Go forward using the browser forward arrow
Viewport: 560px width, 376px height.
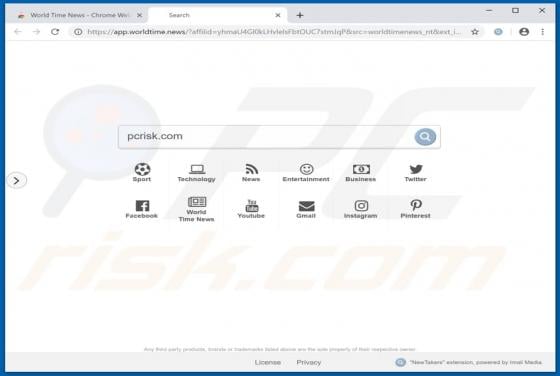[36, 32]
